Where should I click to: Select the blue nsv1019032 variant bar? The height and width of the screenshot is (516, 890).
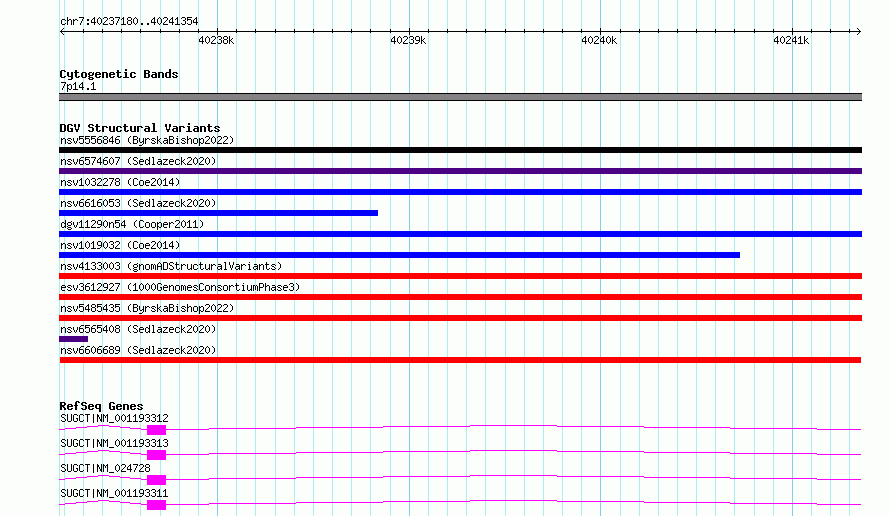pyautogui.click(x=400, y=255)
